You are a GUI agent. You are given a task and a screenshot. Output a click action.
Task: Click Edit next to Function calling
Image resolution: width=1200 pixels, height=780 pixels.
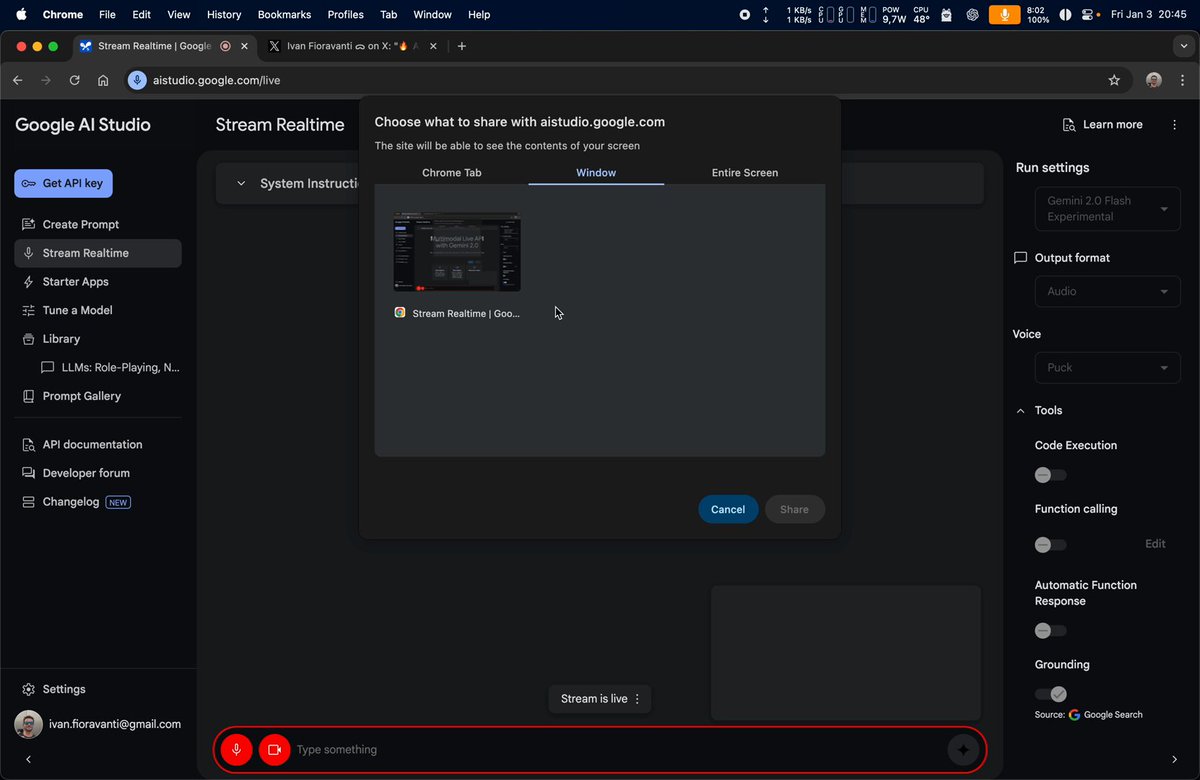[x=1155, y=544]
